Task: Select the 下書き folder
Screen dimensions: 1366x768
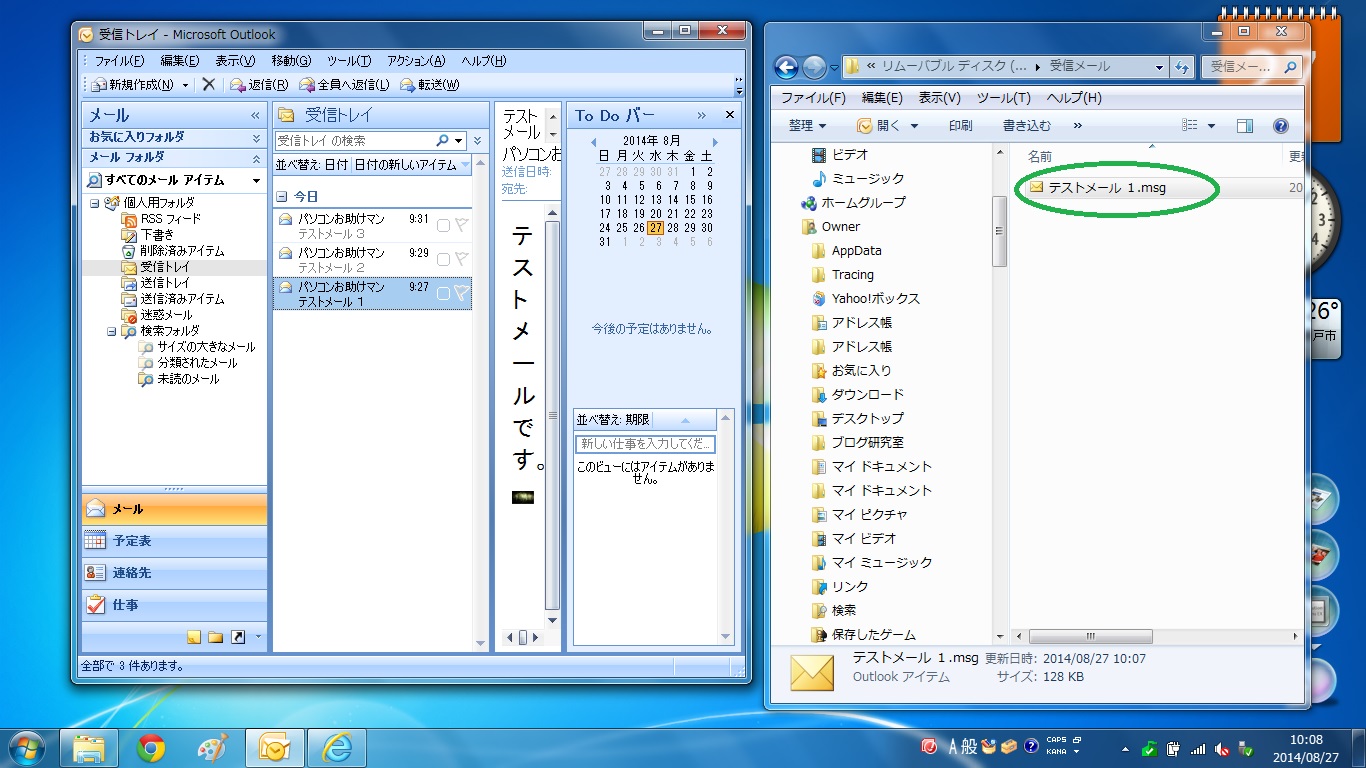Action: click(148, 235)
